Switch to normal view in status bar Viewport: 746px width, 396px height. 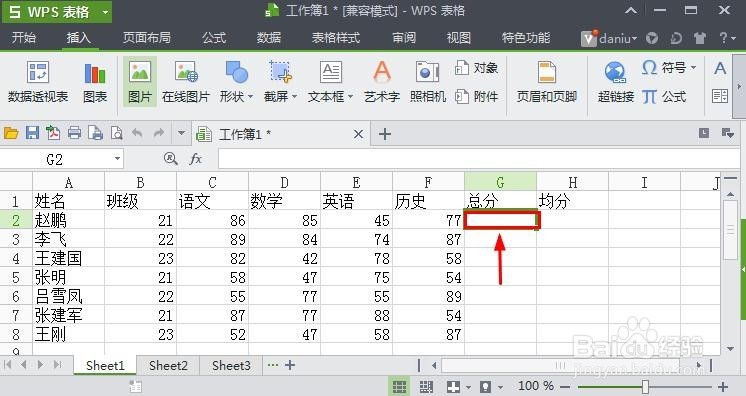point(399,386)
